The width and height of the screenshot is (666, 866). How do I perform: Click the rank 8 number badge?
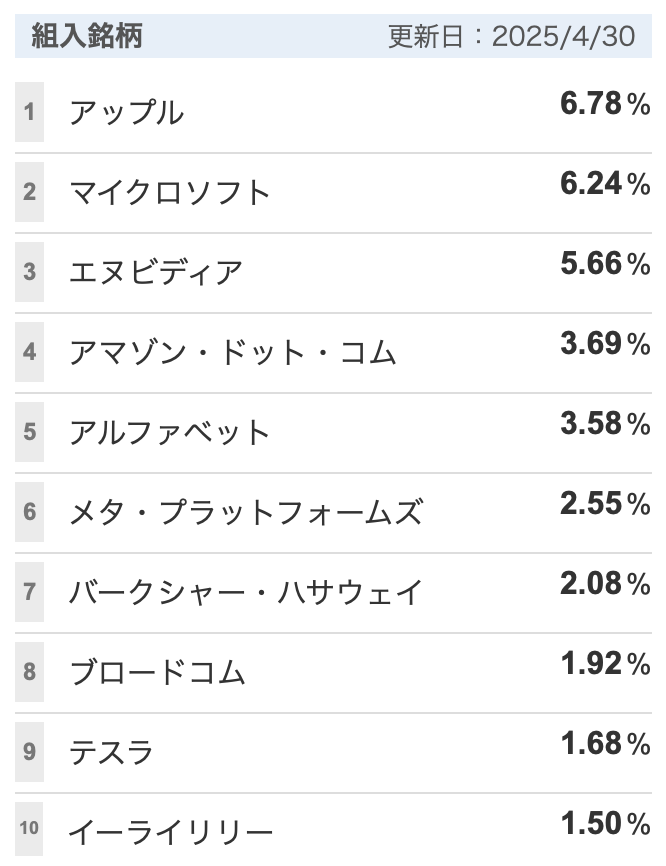tap(29, 672)
